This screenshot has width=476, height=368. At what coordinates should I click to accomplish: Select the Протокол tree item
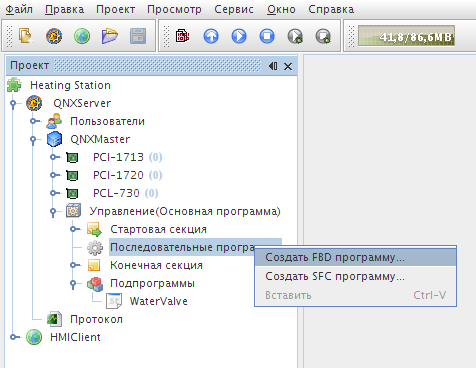coord(96,319)
